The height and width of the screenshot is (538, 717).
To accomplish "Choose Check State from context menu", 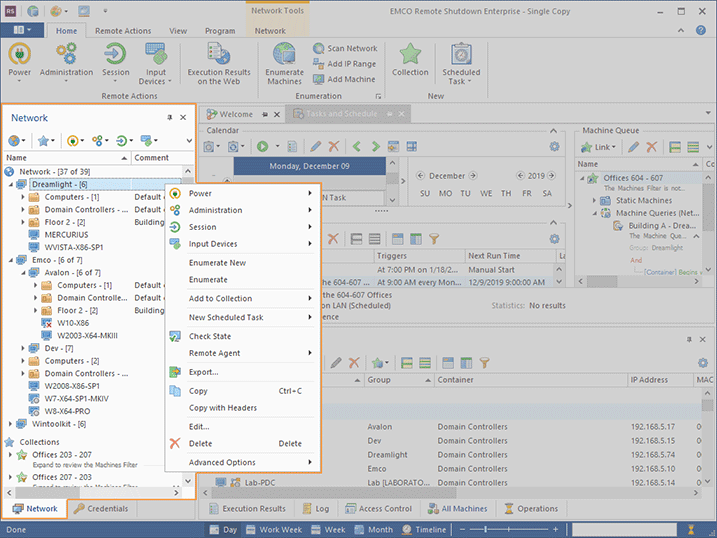I will (210, 336).
